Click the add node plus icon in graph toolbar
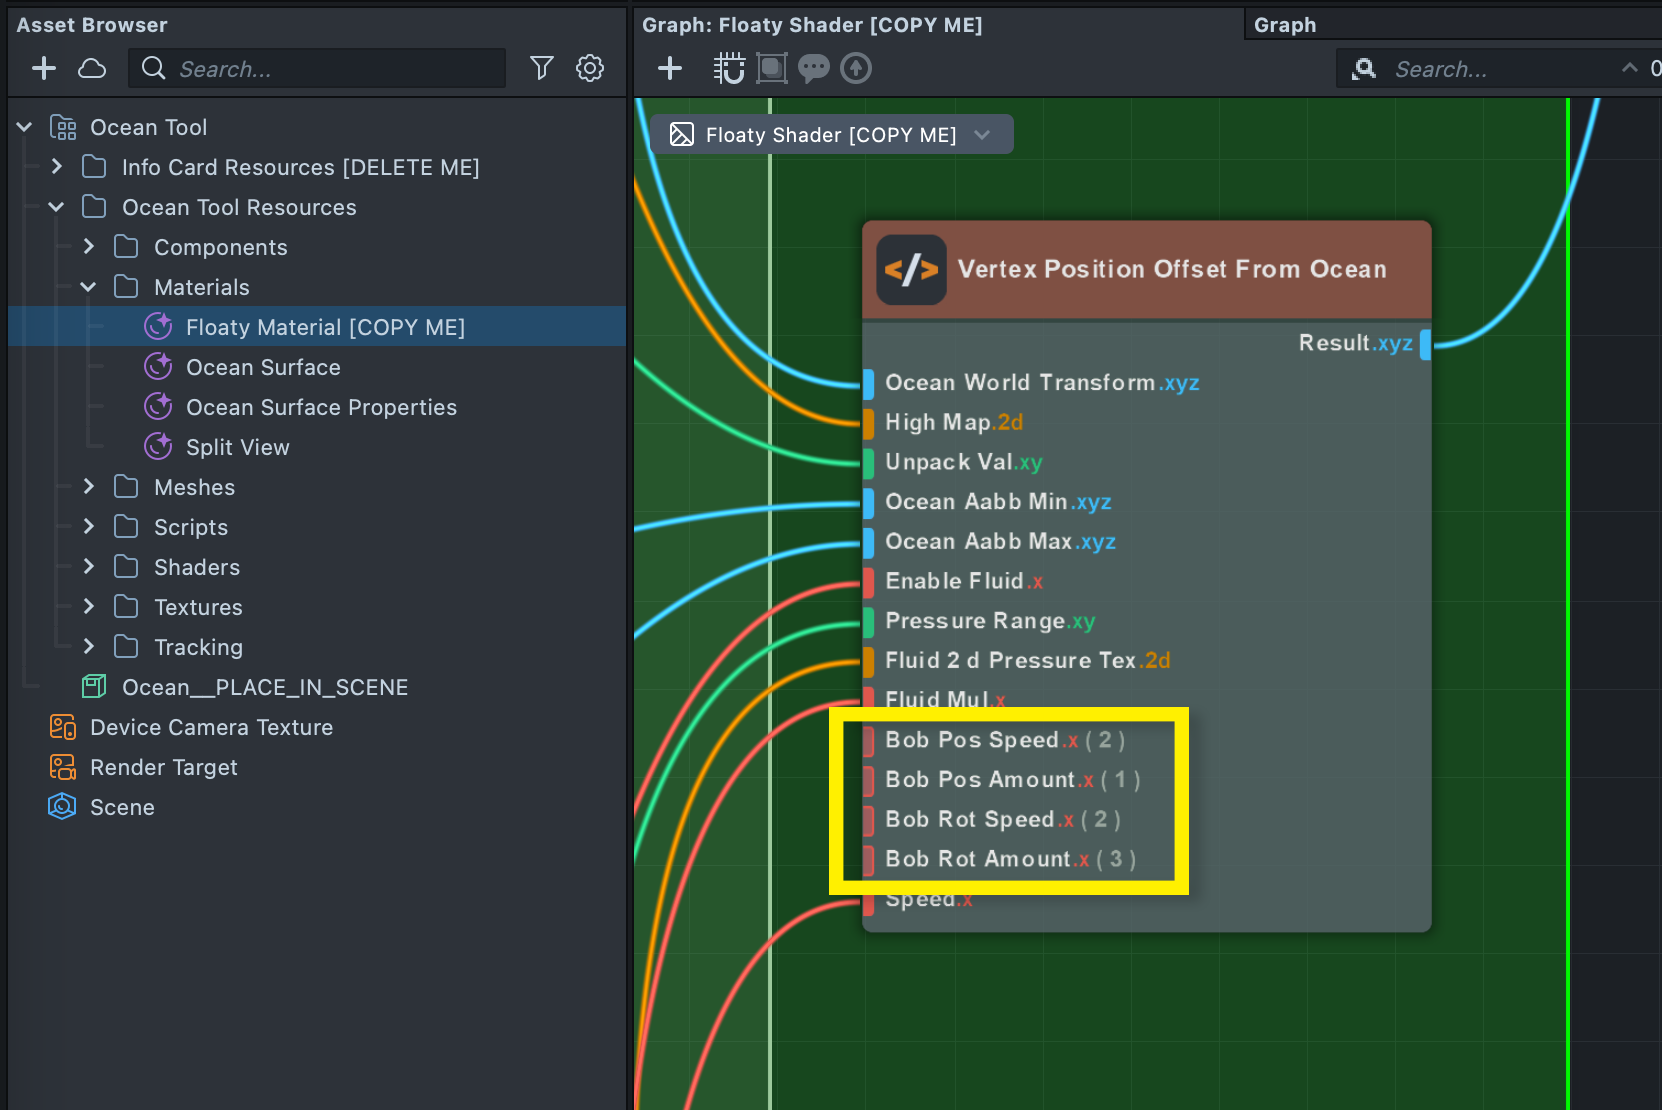 click(670, 68)
